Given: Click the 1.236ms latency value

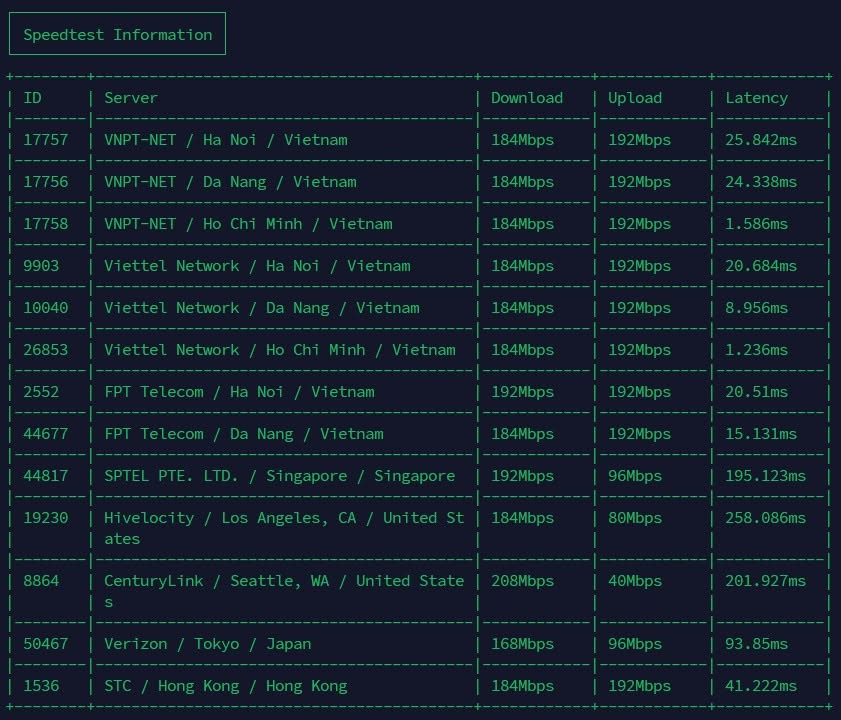Looking at the screenshot, I should 756,350.
